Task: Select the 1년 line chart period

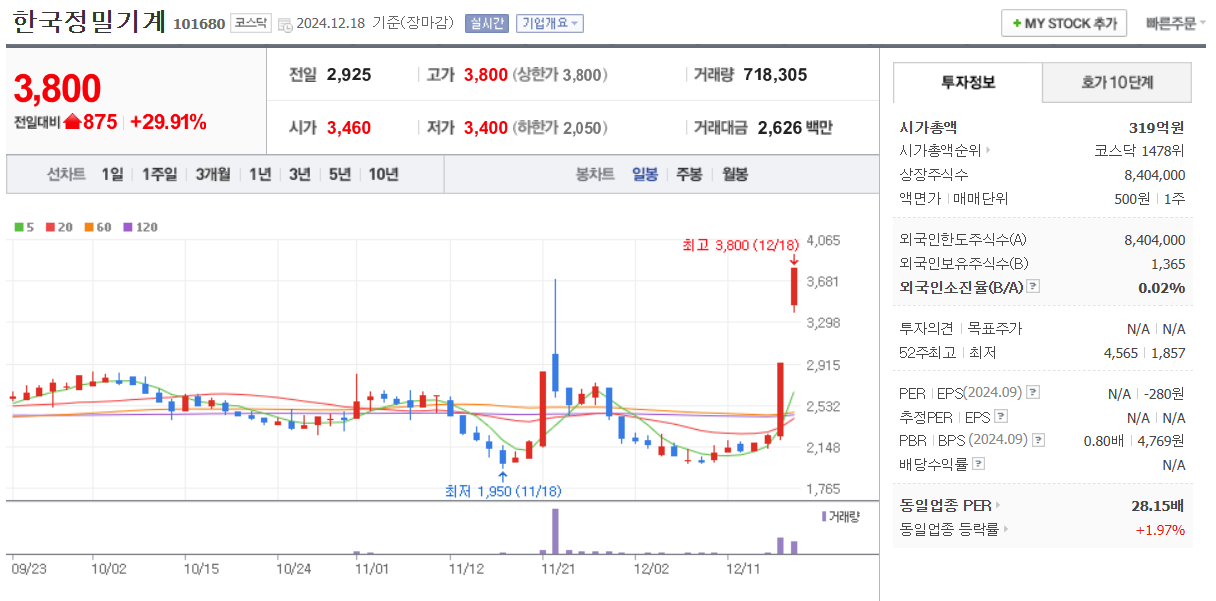Action: tap(260, 174)
